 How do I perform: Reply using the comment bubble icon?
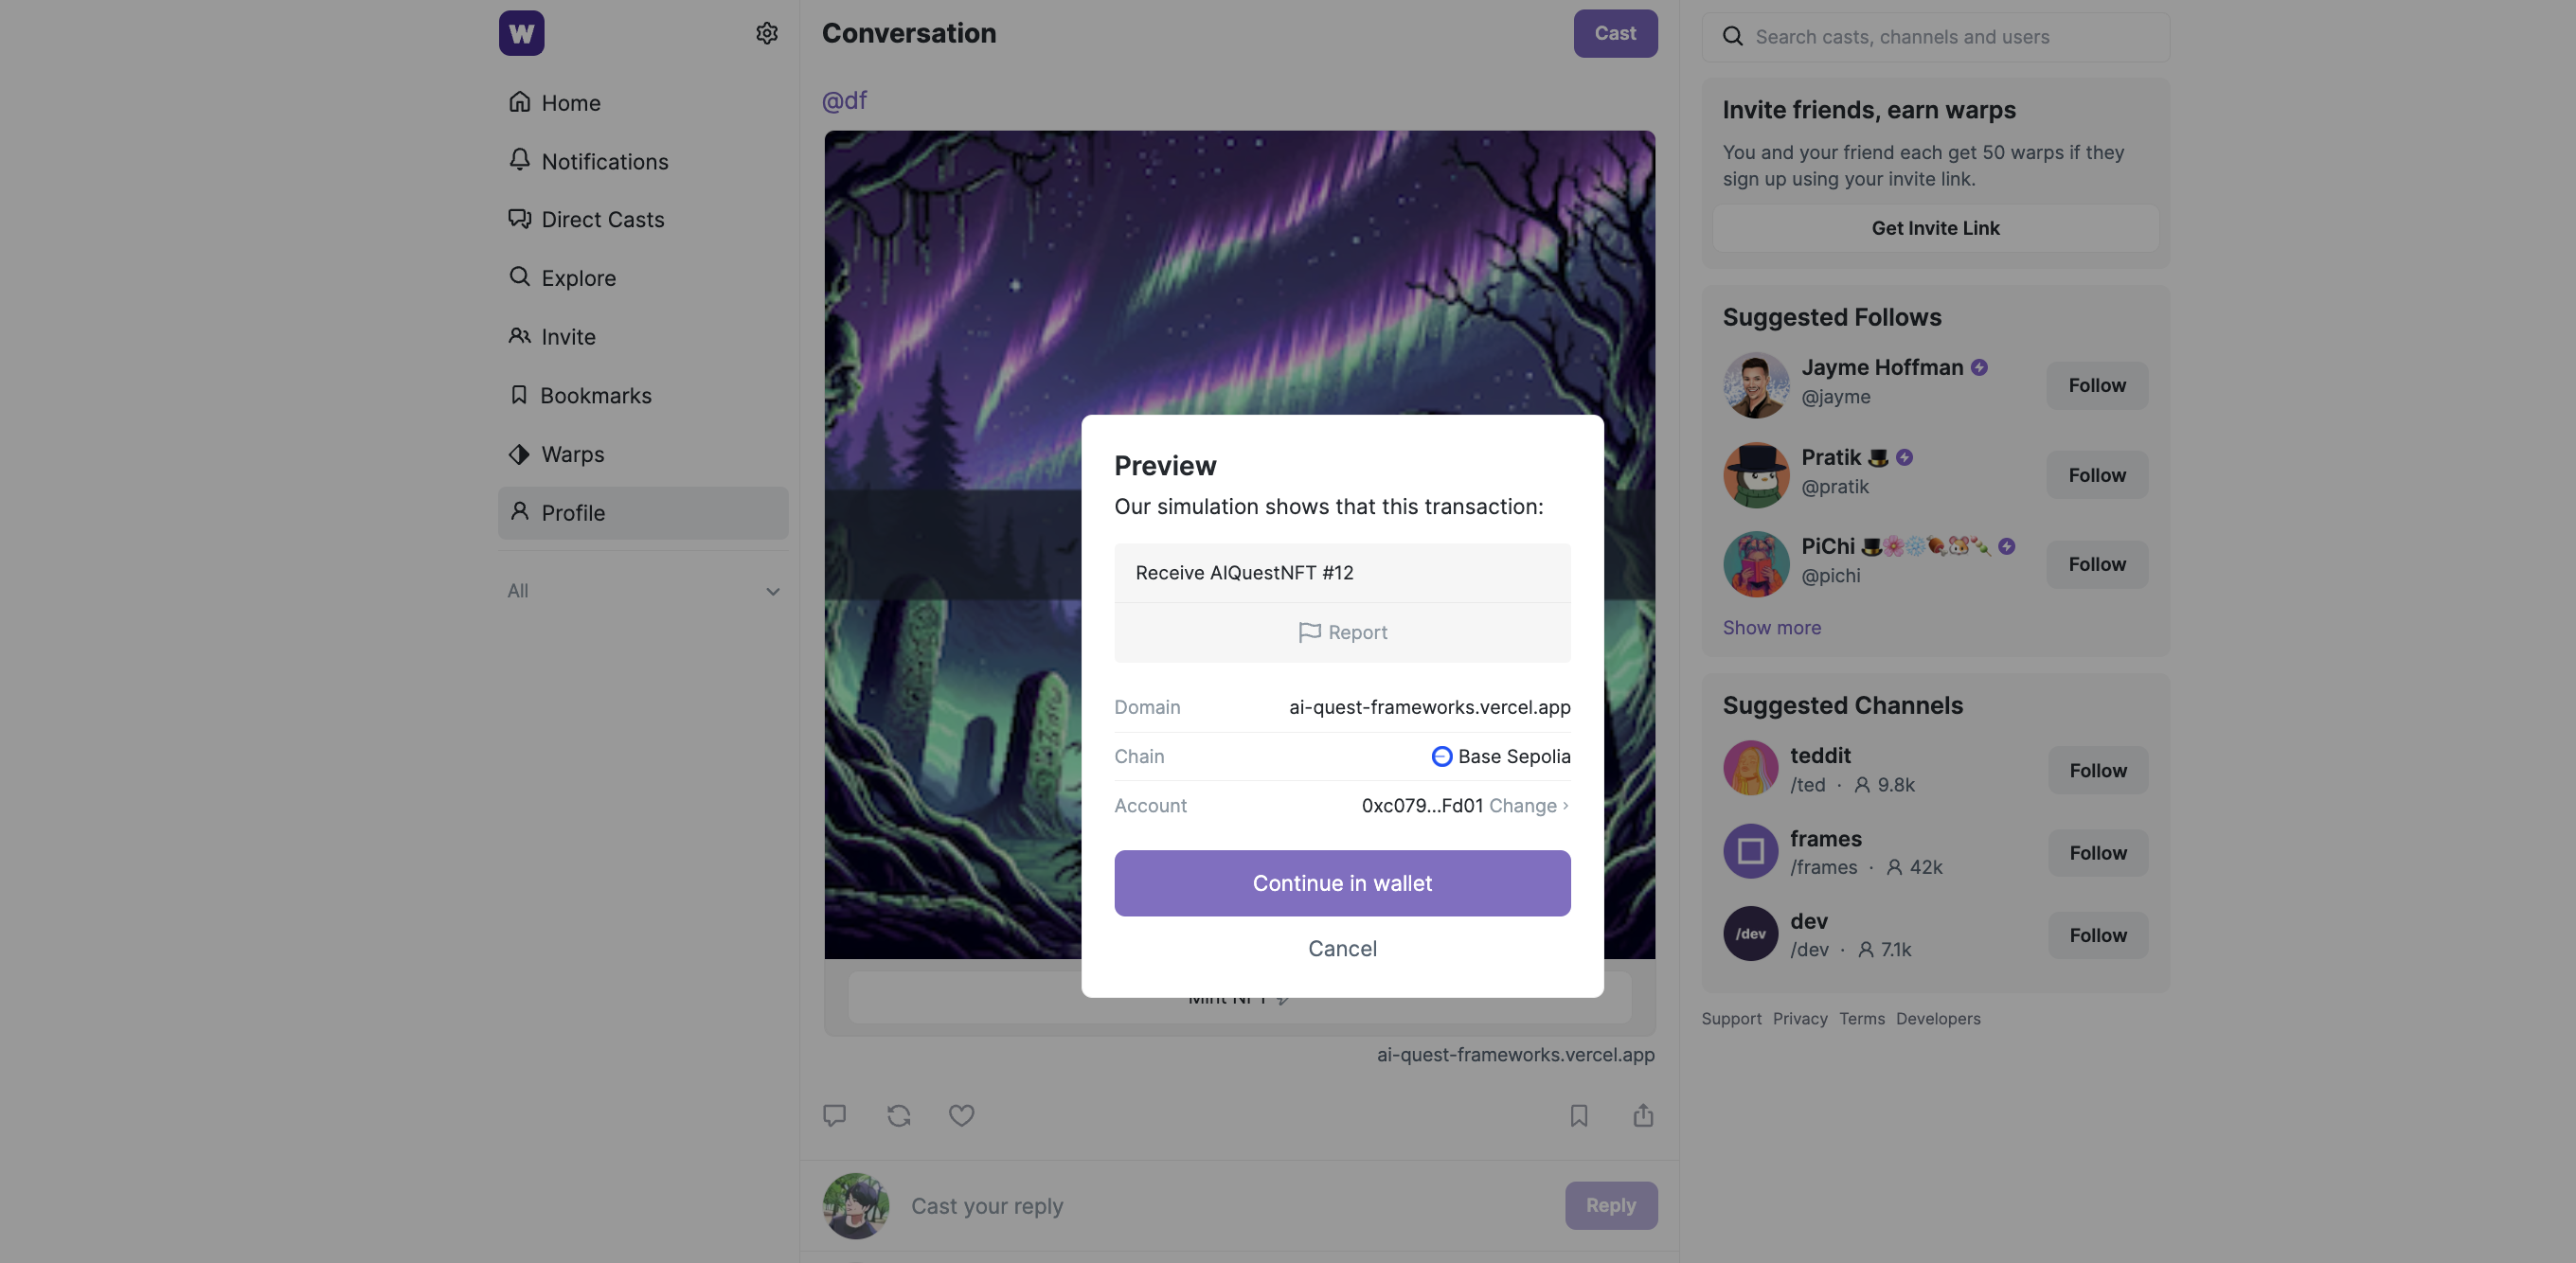click(x=835, y=1115)
